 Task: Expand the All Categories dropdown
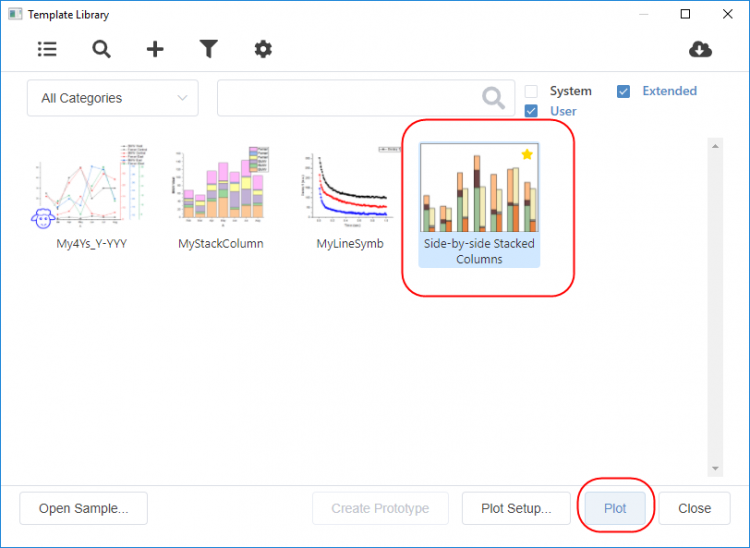pyautogui.click(x=113, y=98)
